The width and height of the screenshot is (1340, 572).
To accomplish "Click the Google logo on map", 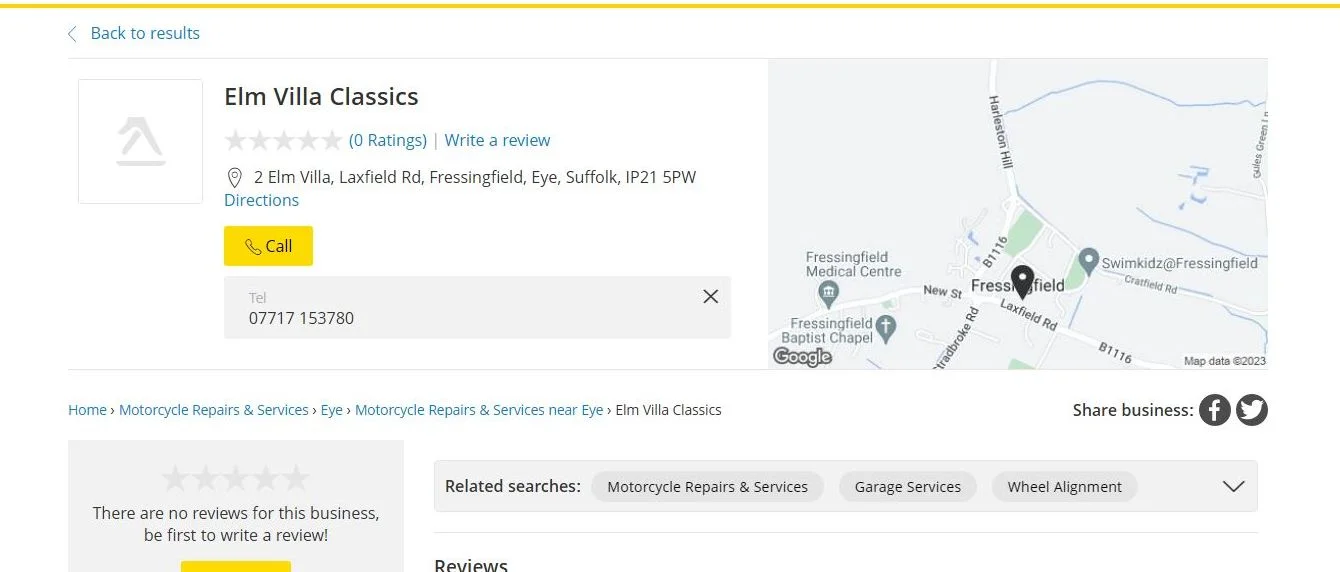I will [x=802, y=357].
